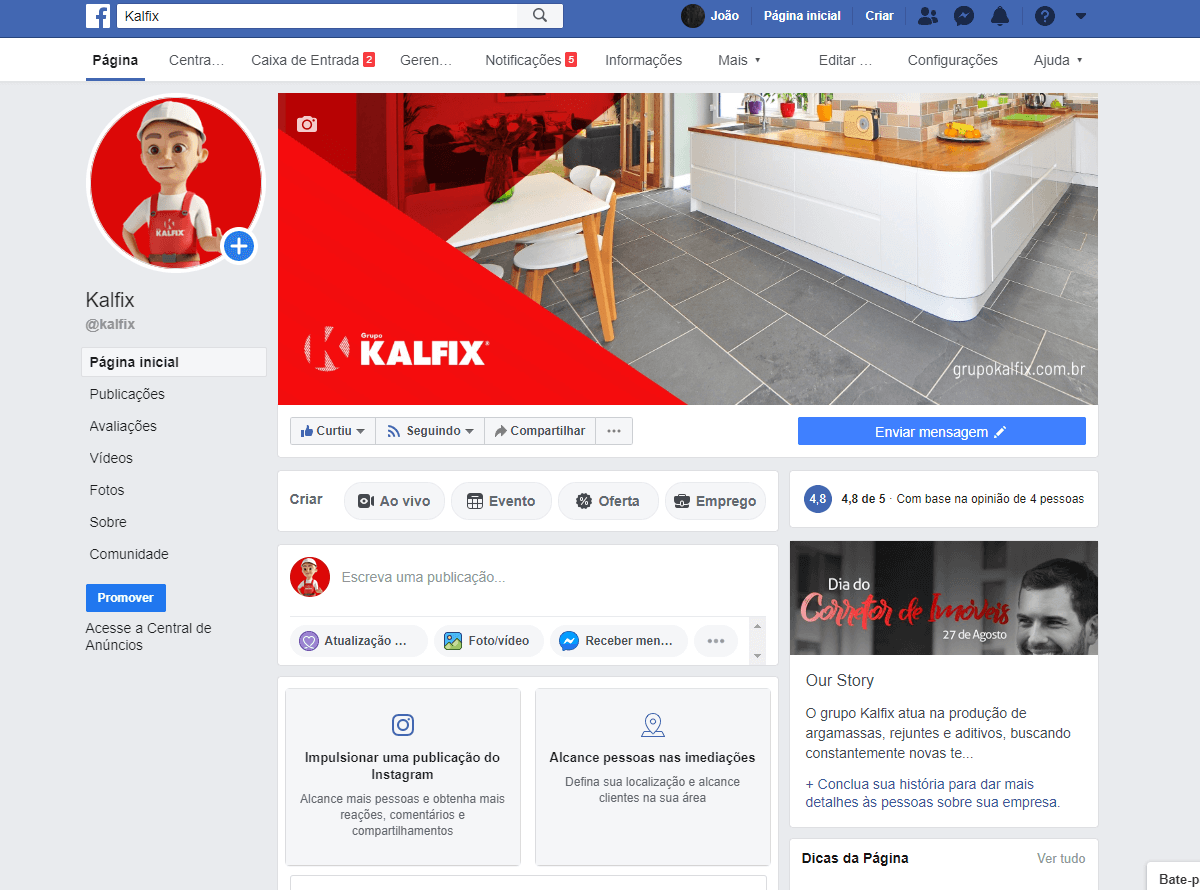1200x890 pixels.
Task: Click the composer scrollbar down arrow
Action: 758,656
